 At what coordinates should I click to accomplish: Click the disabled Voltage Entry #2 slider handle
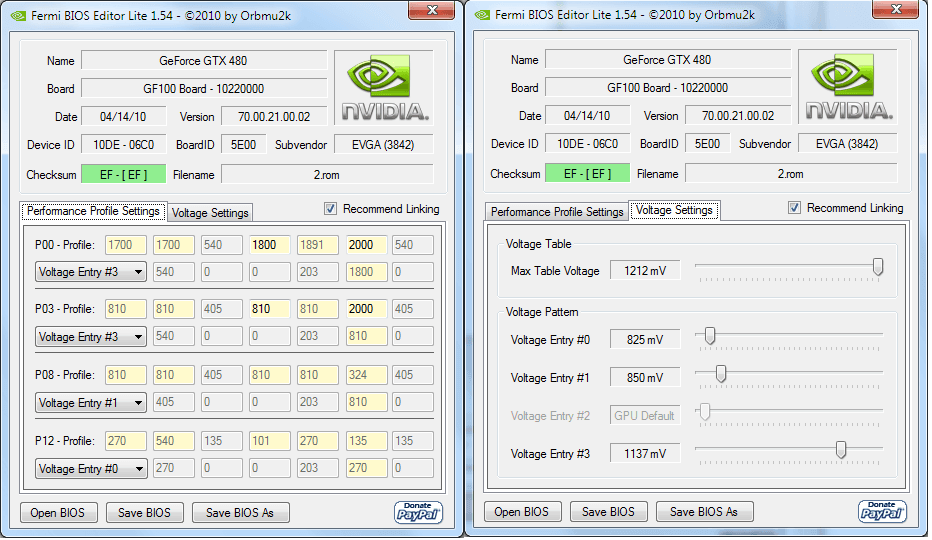[x=705, y=412]
